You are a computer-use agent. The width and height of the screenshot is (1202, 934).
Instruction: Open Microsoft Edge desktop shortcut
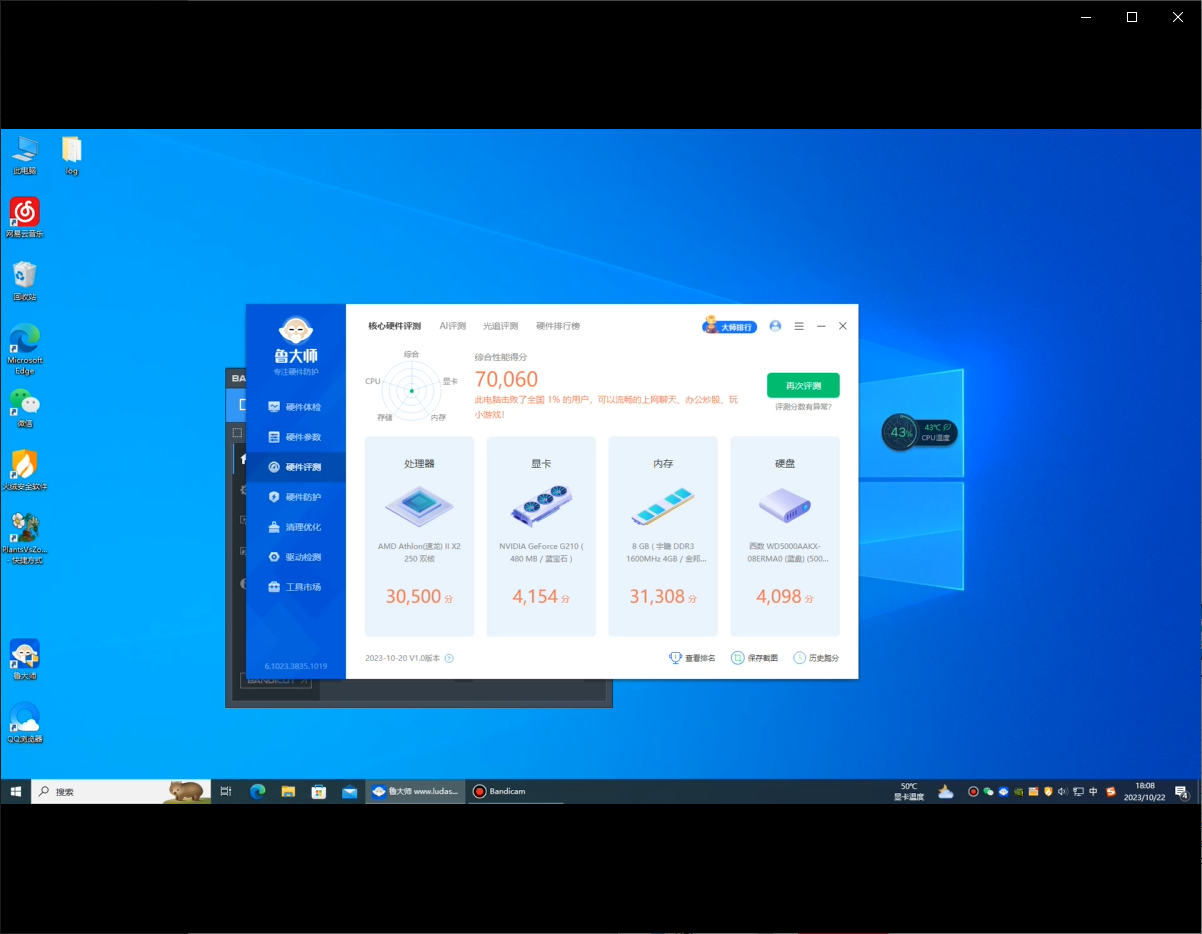pos(25,349)
